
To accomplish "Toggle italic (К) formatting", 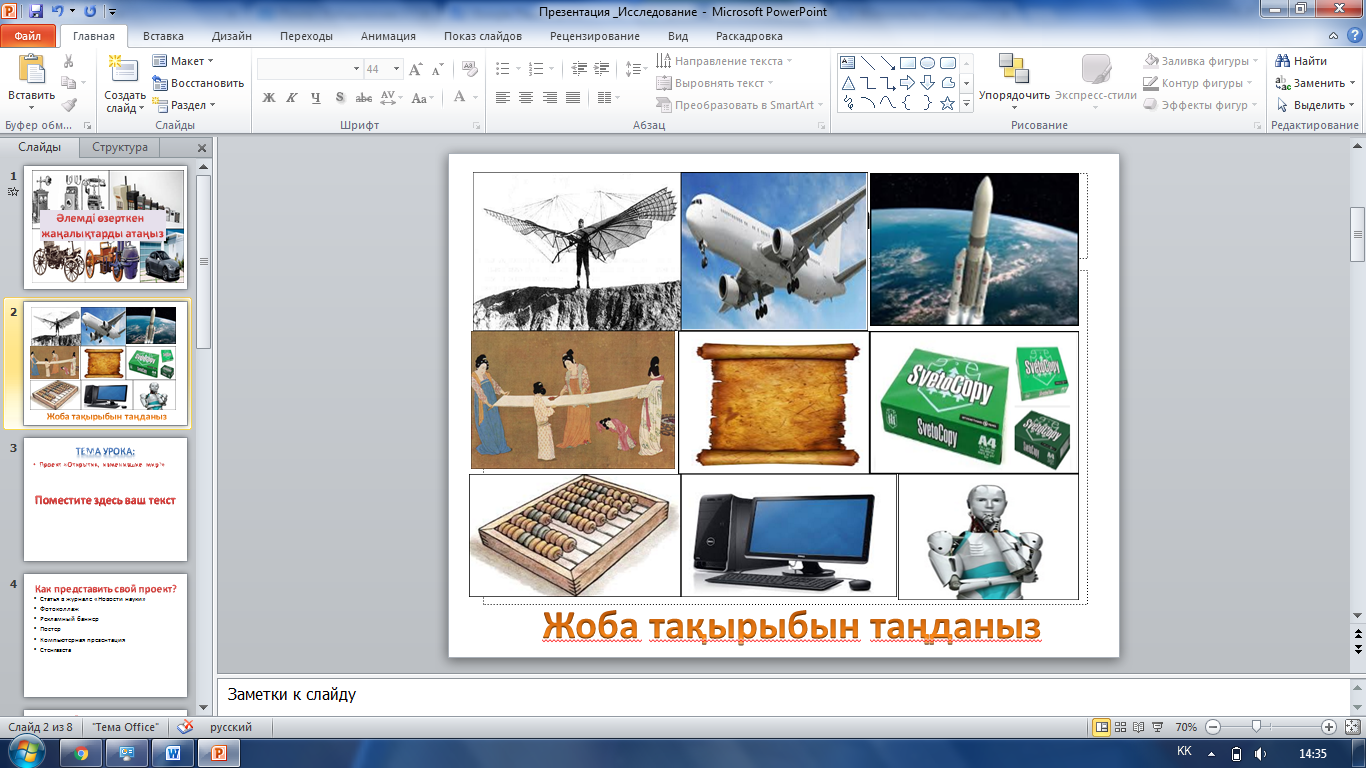I will tap(292, 98).
